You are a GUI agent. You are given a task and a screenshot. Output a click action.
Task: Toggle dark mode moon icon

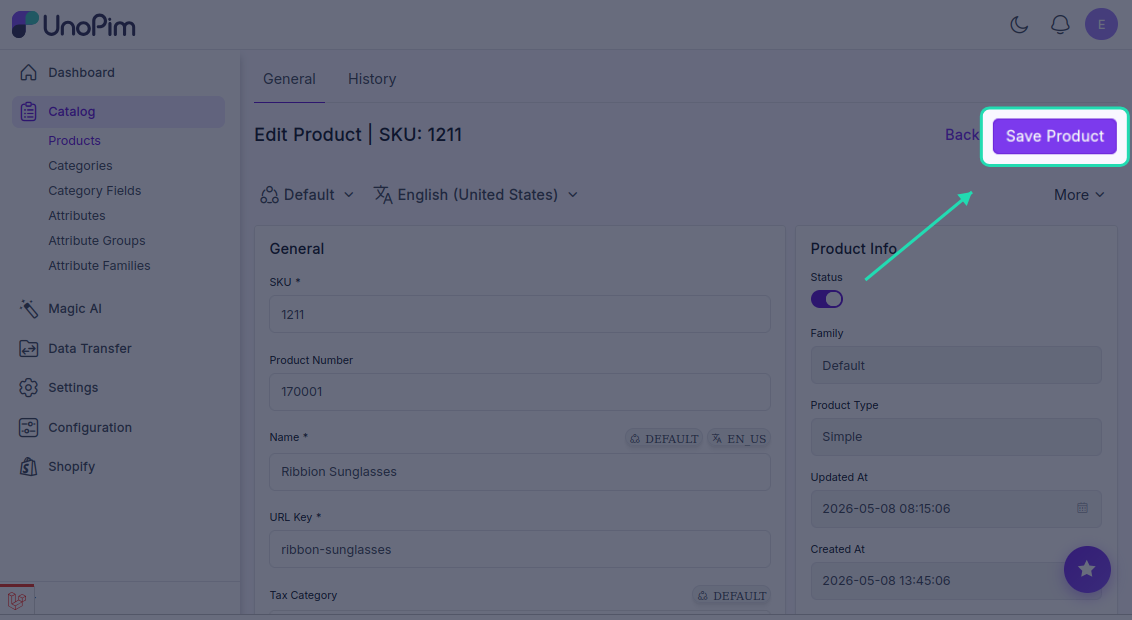pos(1019,25)
